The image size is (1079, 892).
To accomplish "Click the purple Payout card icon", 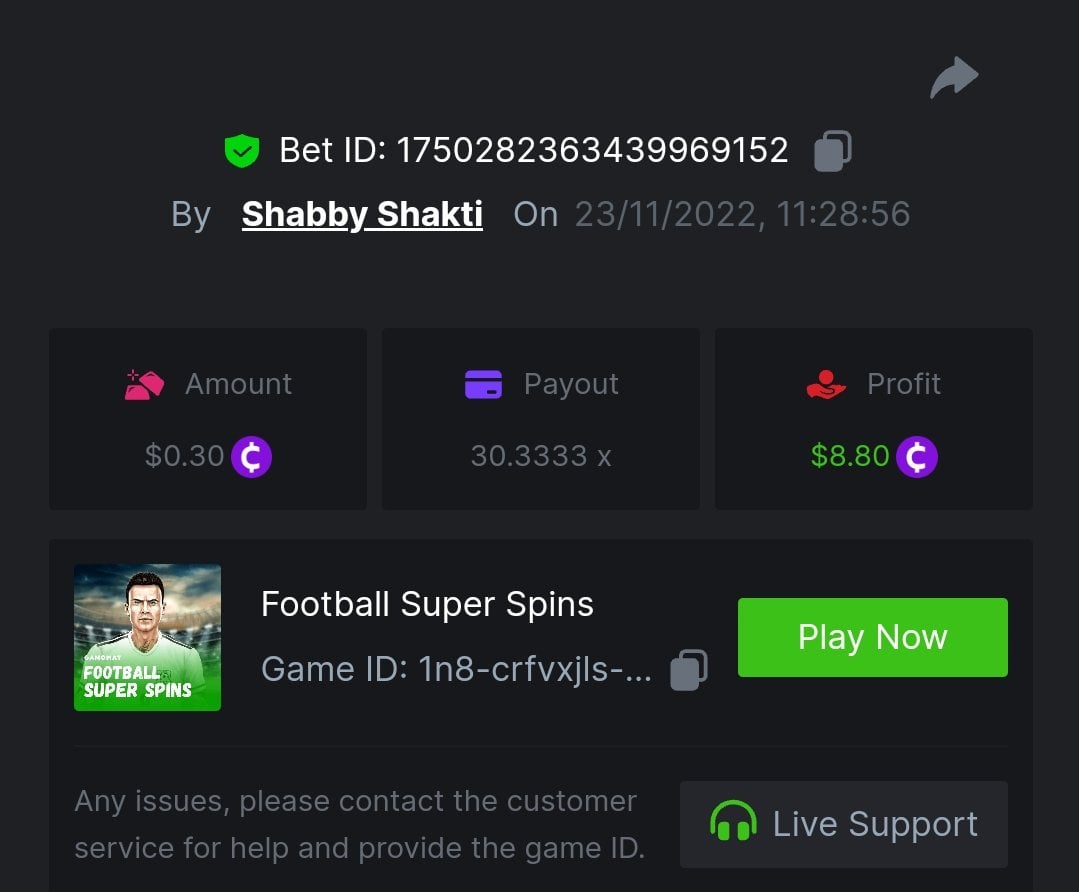I will pos(483,384).
